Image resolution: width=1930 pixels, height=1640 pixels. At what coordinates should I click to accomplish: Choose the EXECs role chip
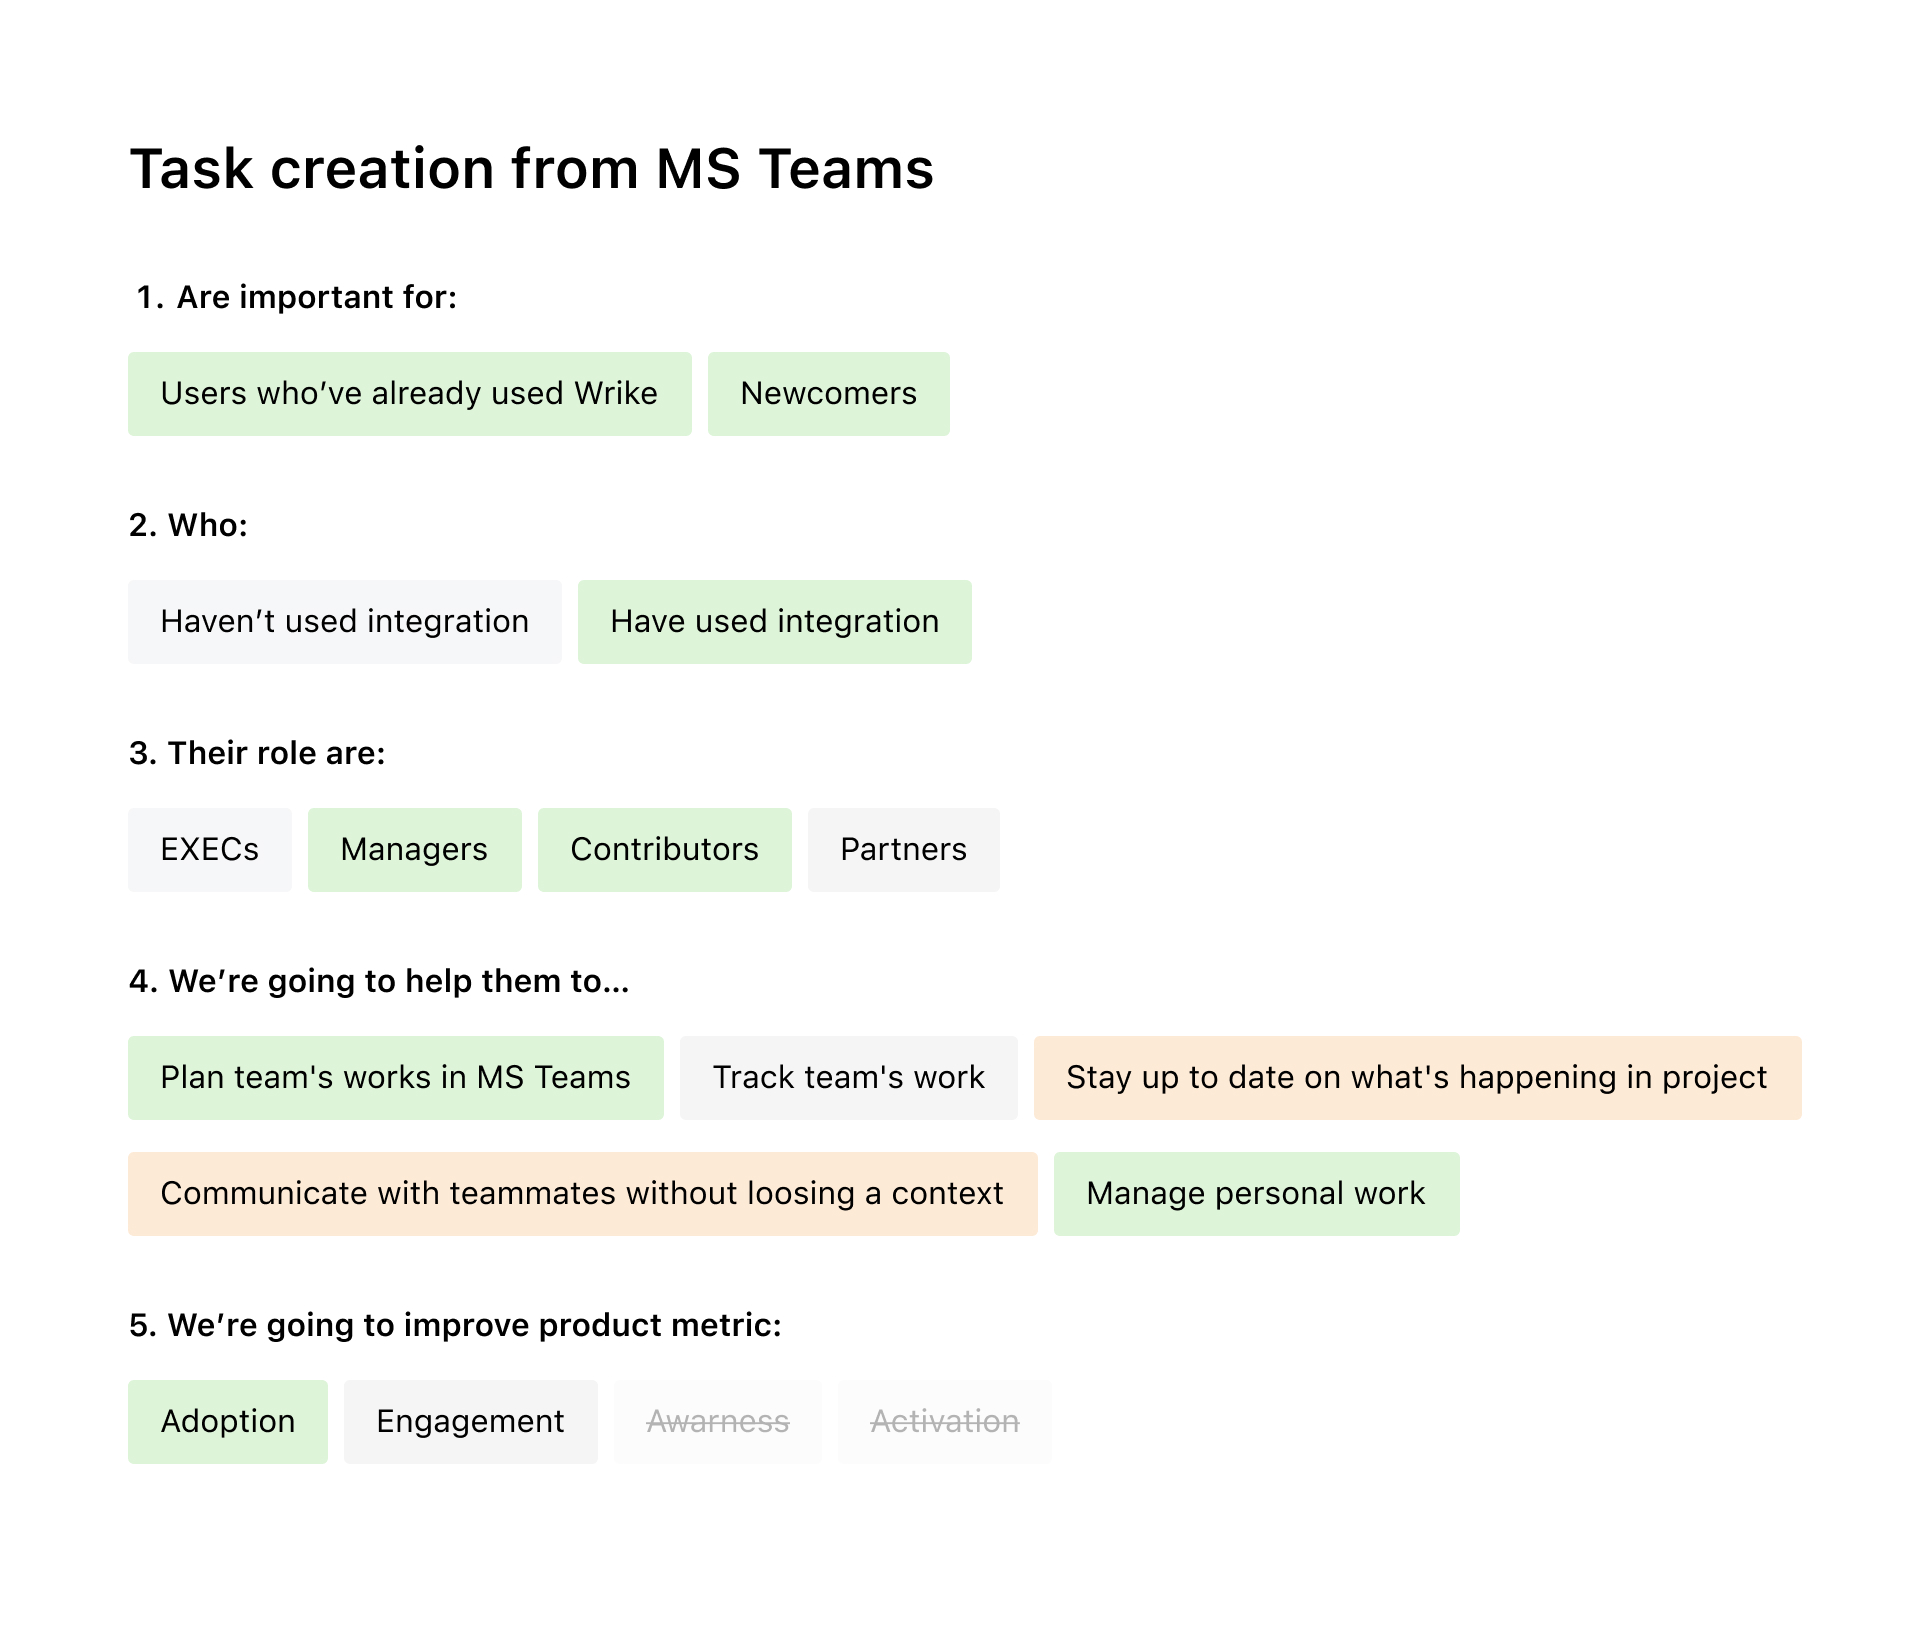[209, 849]
